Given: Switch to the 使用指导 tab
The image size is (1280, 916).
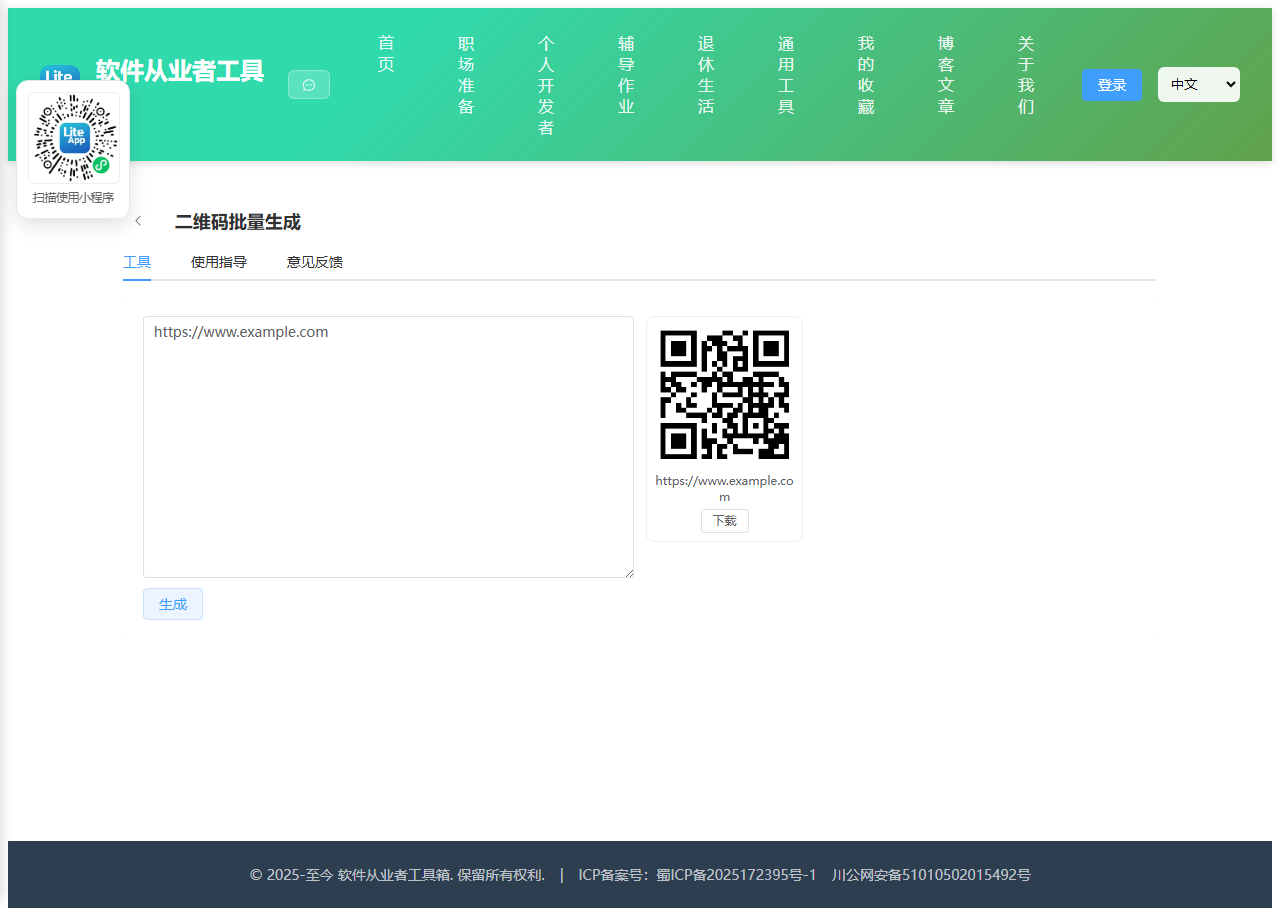Looking at the screenshot, I should 219,263.
